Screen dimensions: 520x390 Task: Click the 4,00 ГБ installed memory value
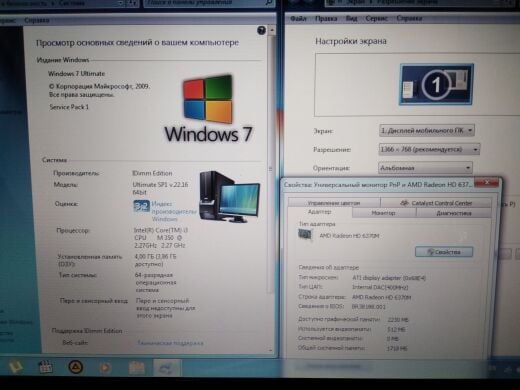point(156,260)
